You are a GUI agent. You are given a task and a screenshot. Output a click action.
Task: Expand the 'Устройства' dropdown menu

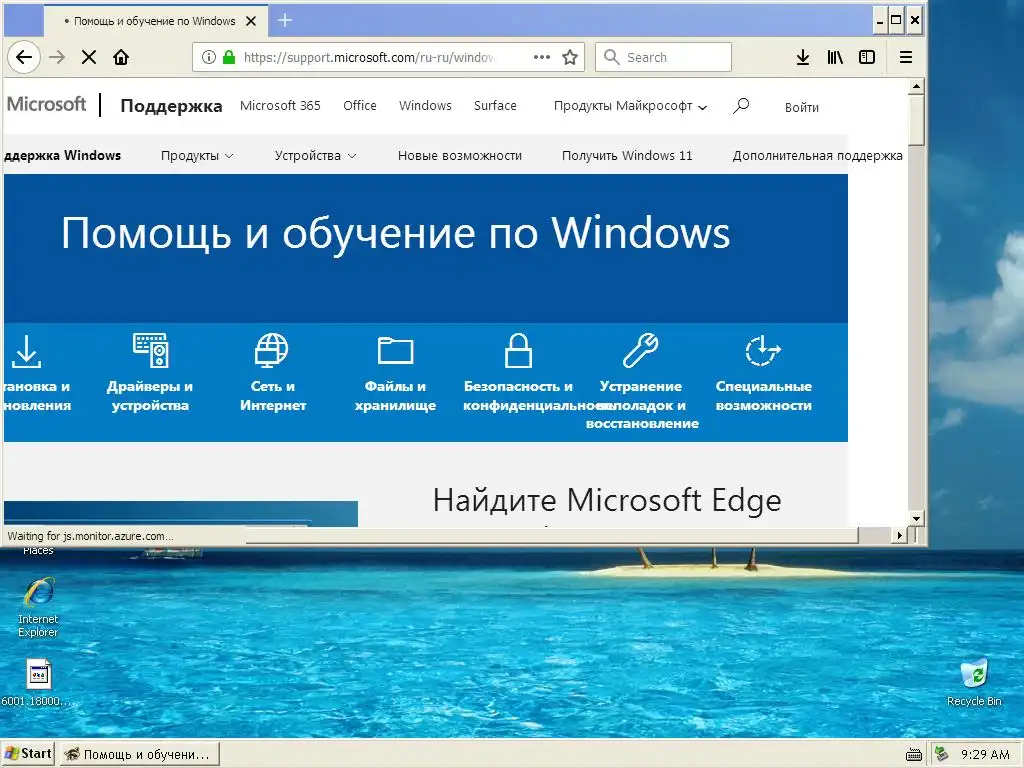(315, 155)
